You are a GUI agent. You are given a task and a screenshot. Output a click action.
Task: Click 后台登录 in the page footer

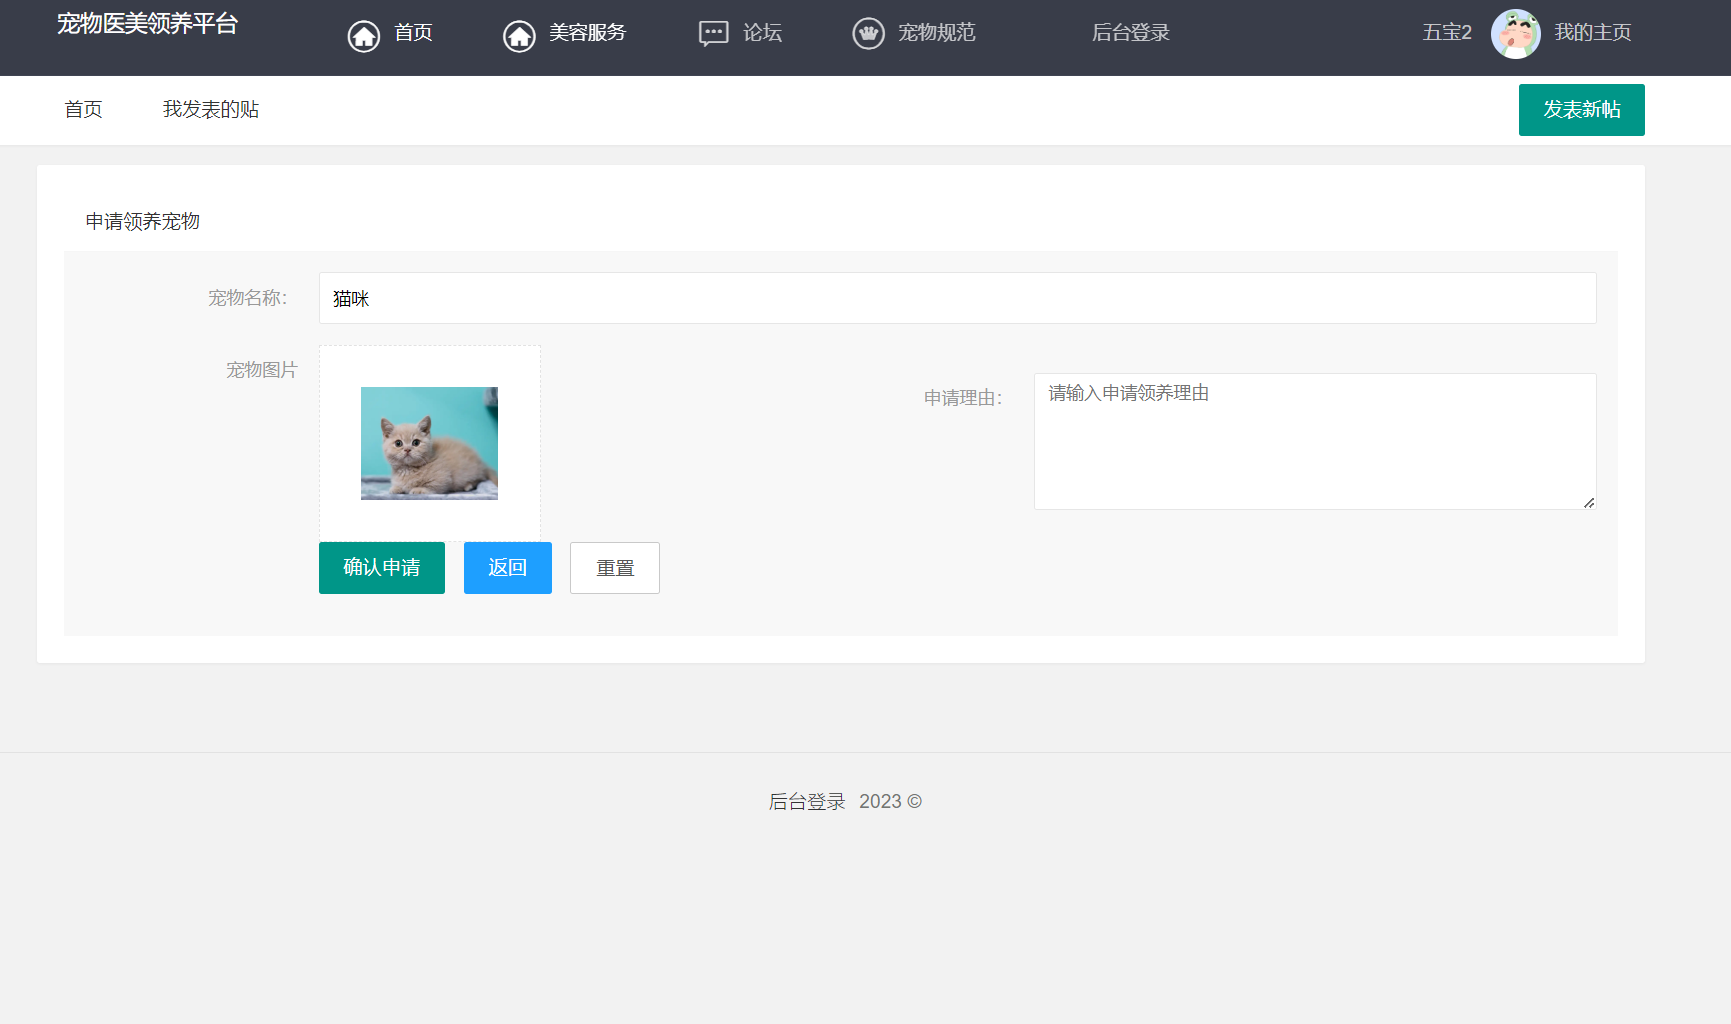click(806, 801)
